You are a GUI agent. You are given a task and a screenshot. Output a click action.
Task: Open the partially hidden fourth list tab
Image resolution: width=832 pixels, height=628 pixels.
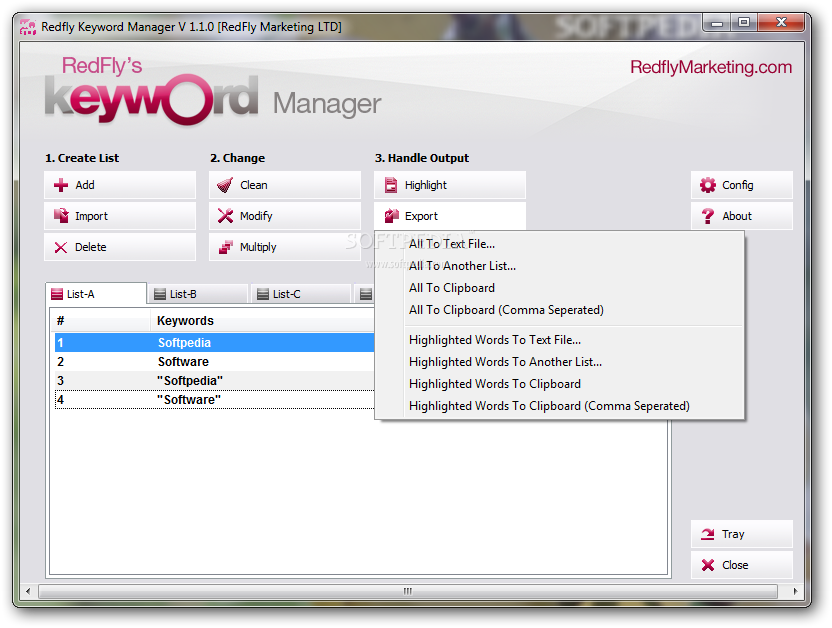(365, 294)
